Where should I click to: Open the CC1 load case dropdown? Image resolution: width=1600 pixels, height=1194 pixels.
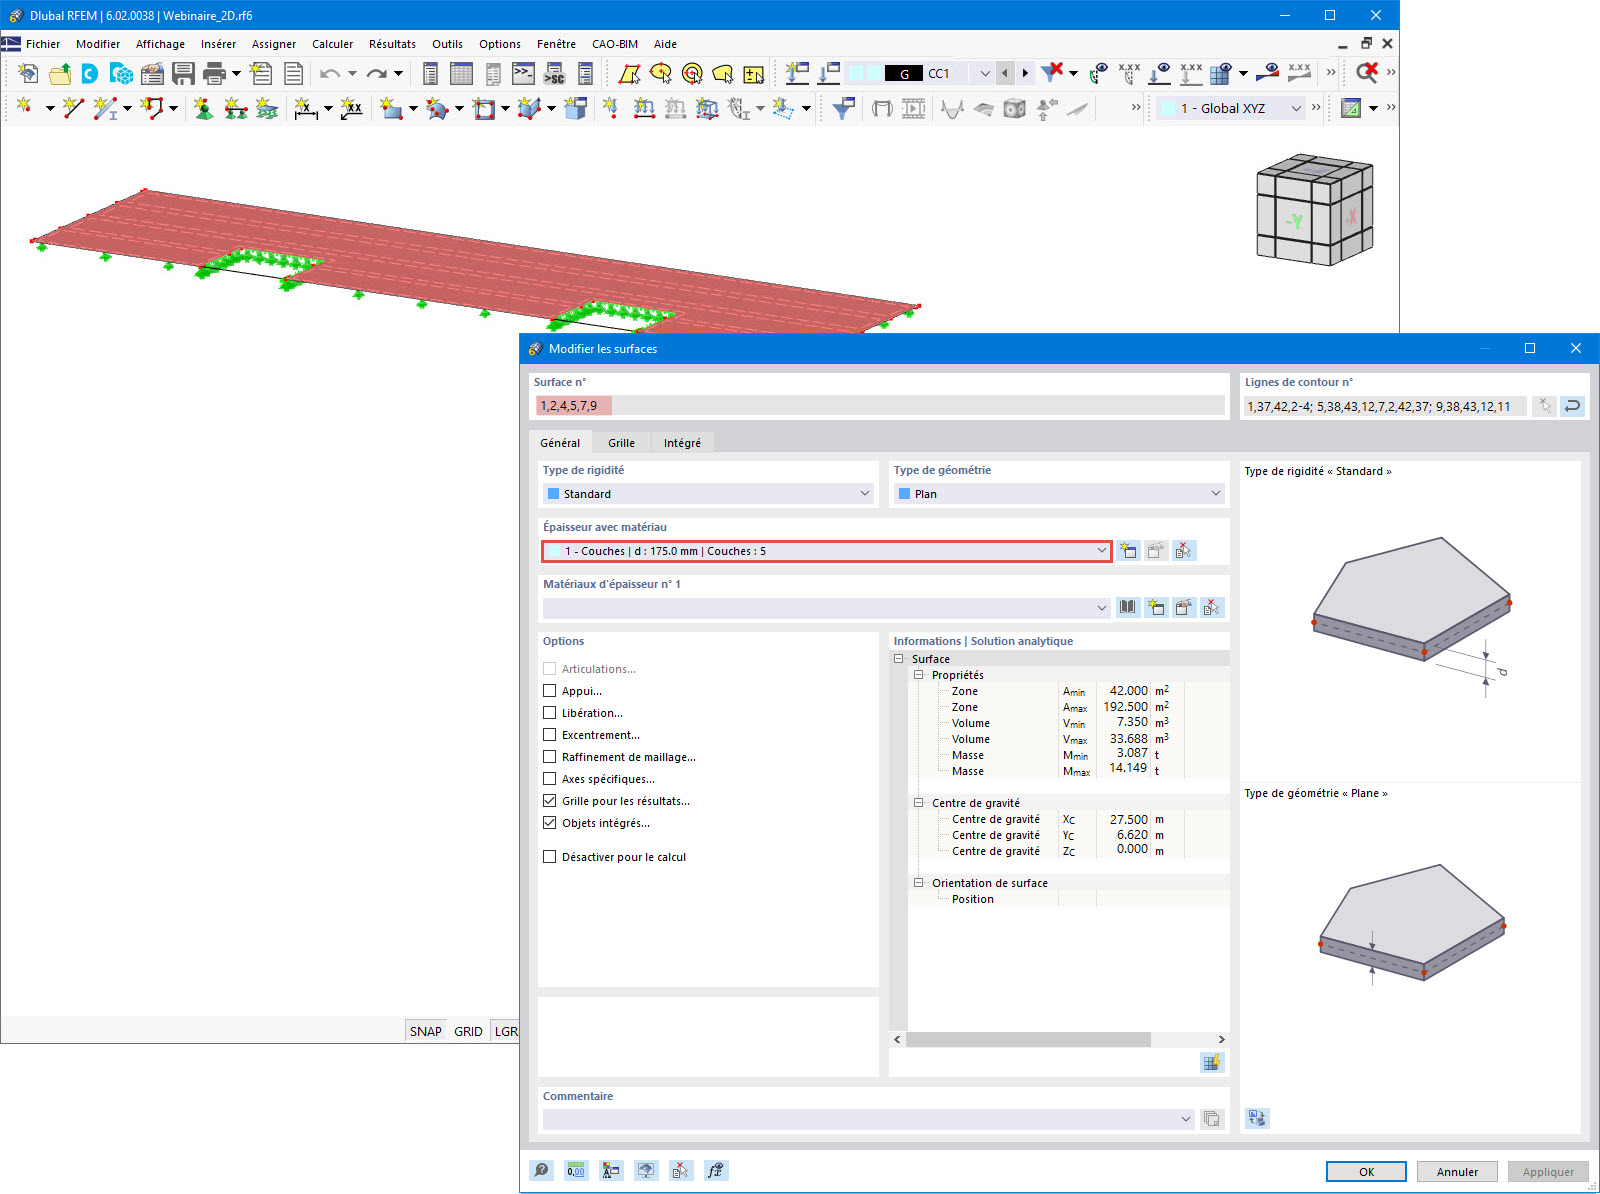pos(984,73)
